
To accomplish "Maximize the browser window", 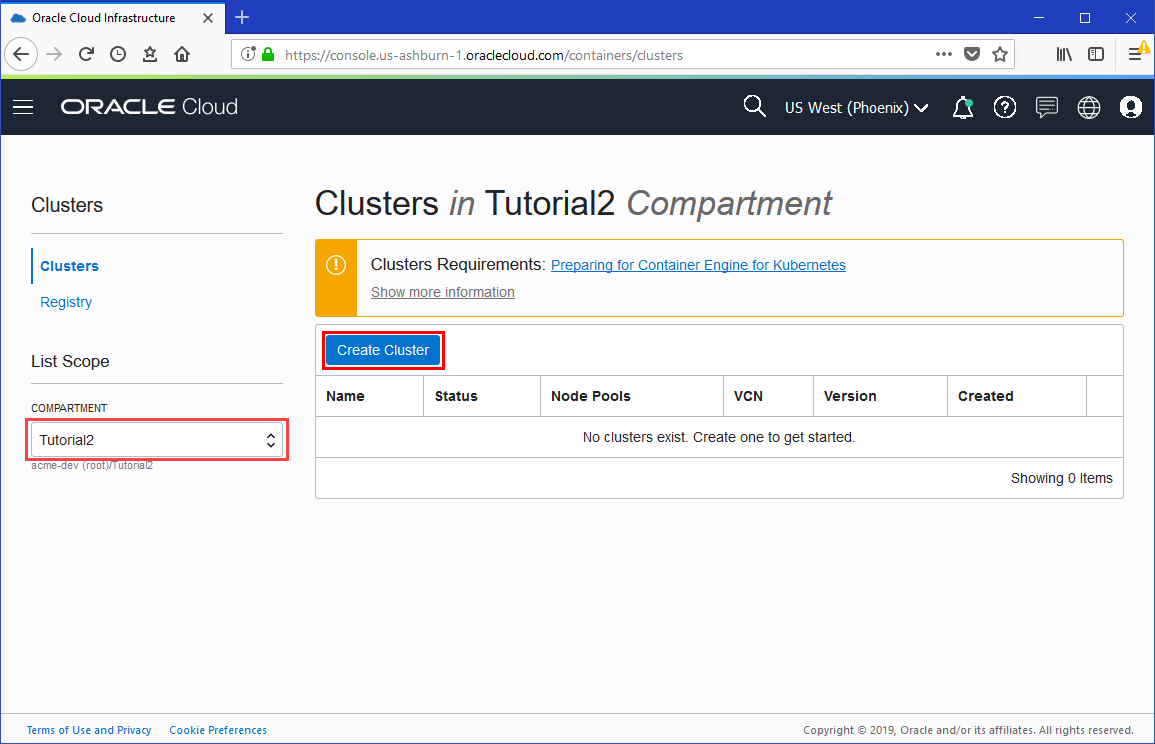I will [1084, 18].
